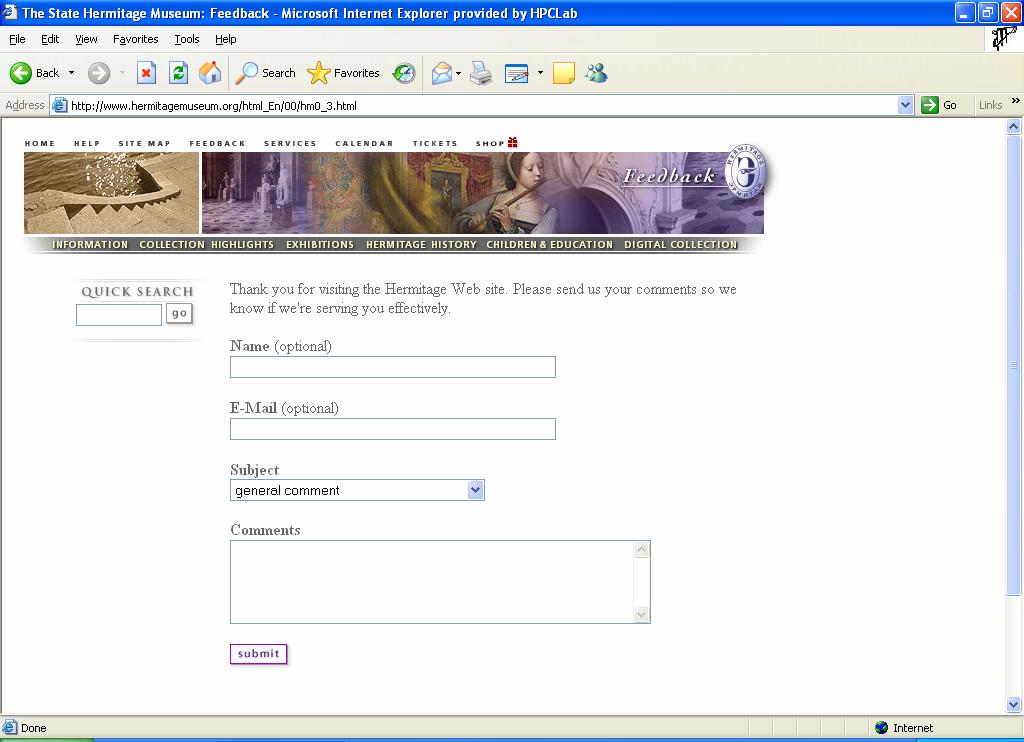This screenshot has width=1024, height=742.
Task: Click the Mail envelope icon
Action: tap(442, 73)
